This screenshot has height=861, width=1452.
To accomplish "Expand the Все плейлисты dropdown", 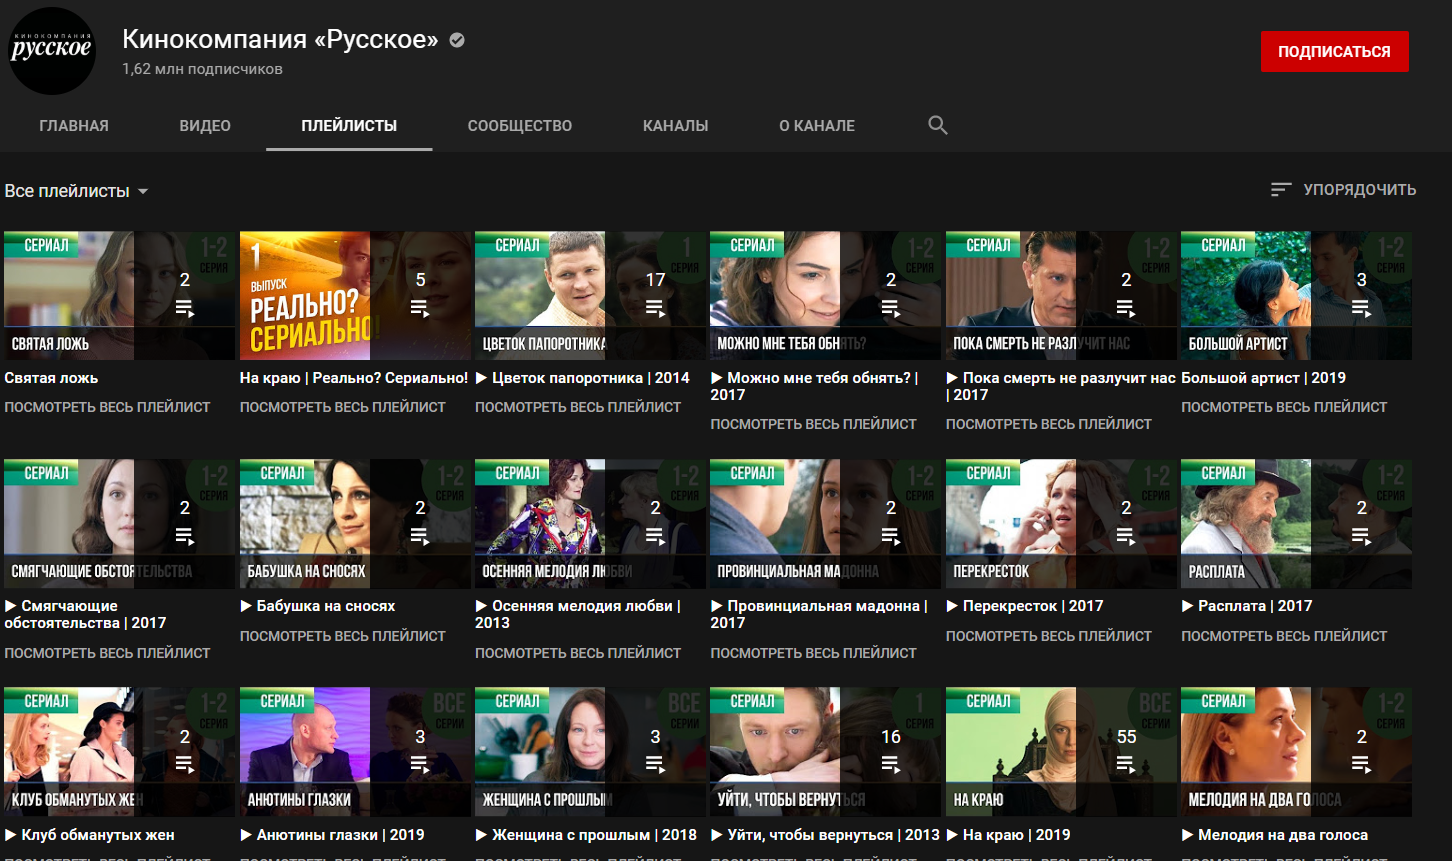I will click(x=77, y=191).
